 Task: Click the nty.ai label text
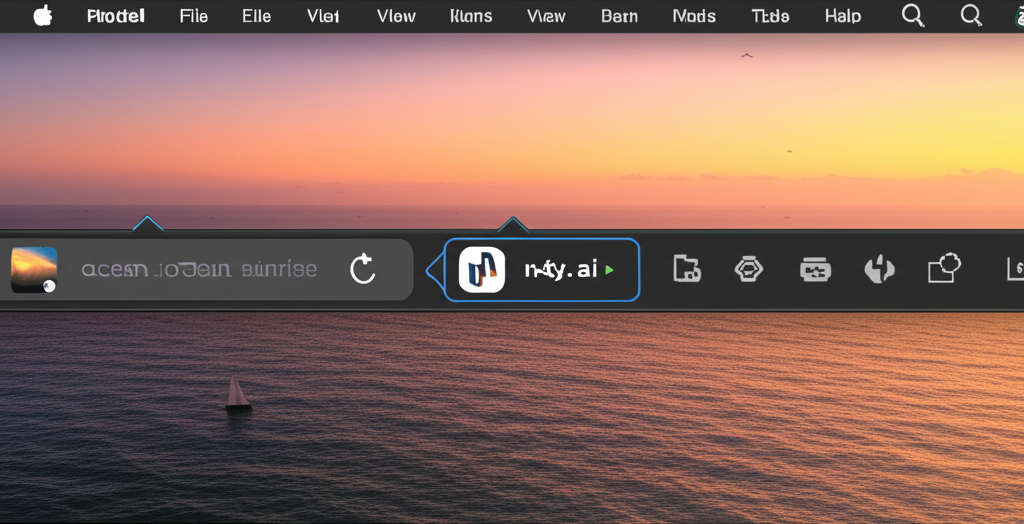click(x=560, y=270)
